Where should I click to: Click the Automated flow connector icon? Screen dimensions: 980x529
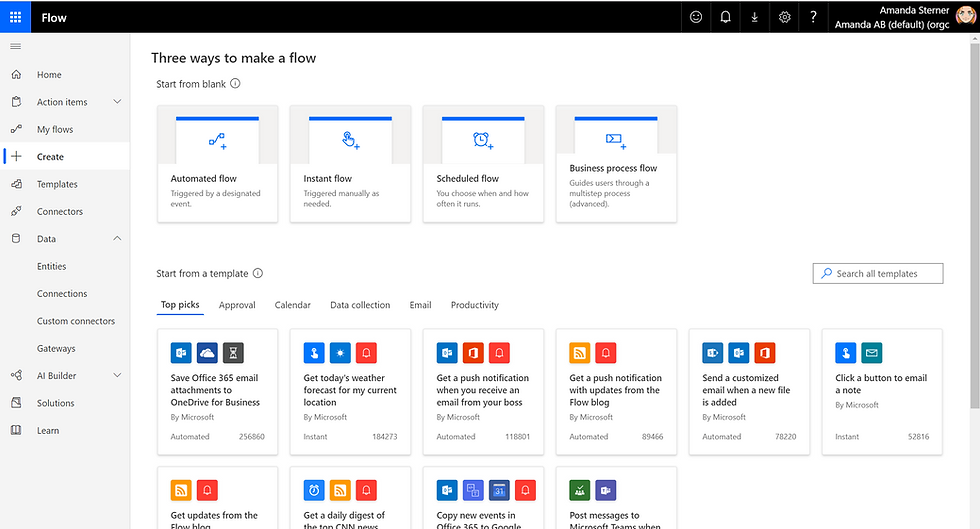(x=218, y=141)
